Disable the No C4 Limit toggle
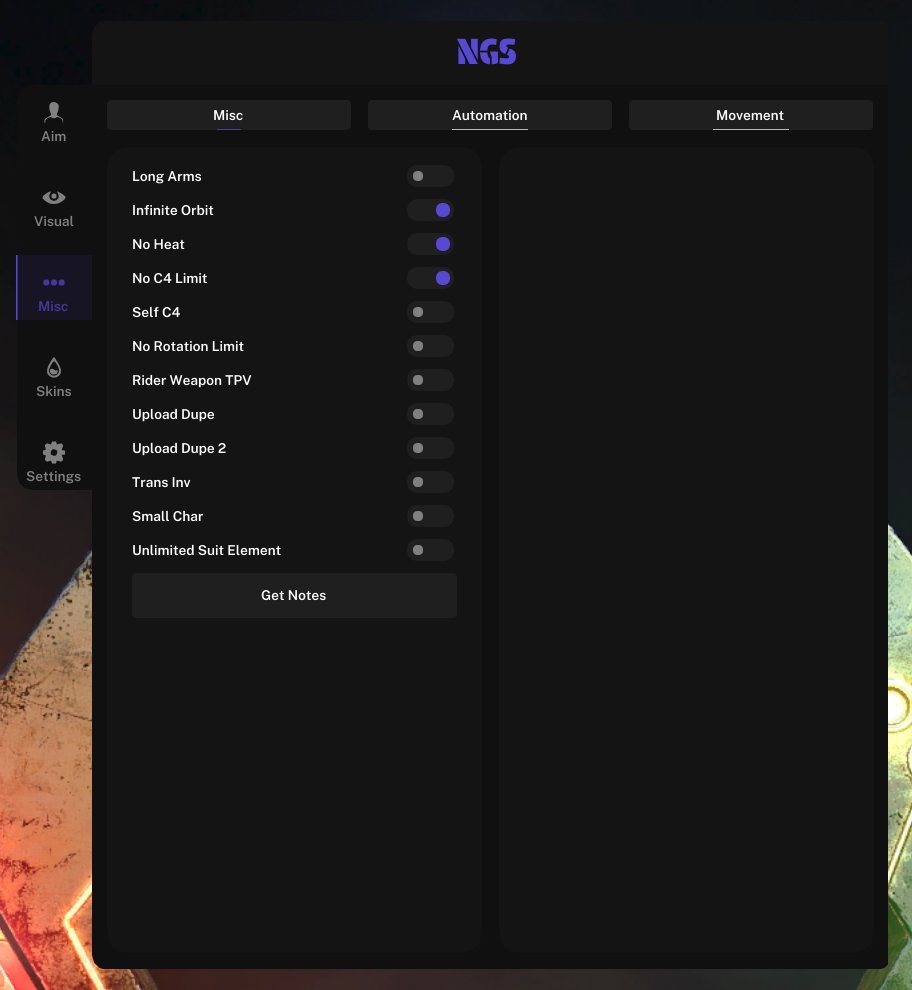The height and width of the screenshot is (990, 912). pos(430,278)
